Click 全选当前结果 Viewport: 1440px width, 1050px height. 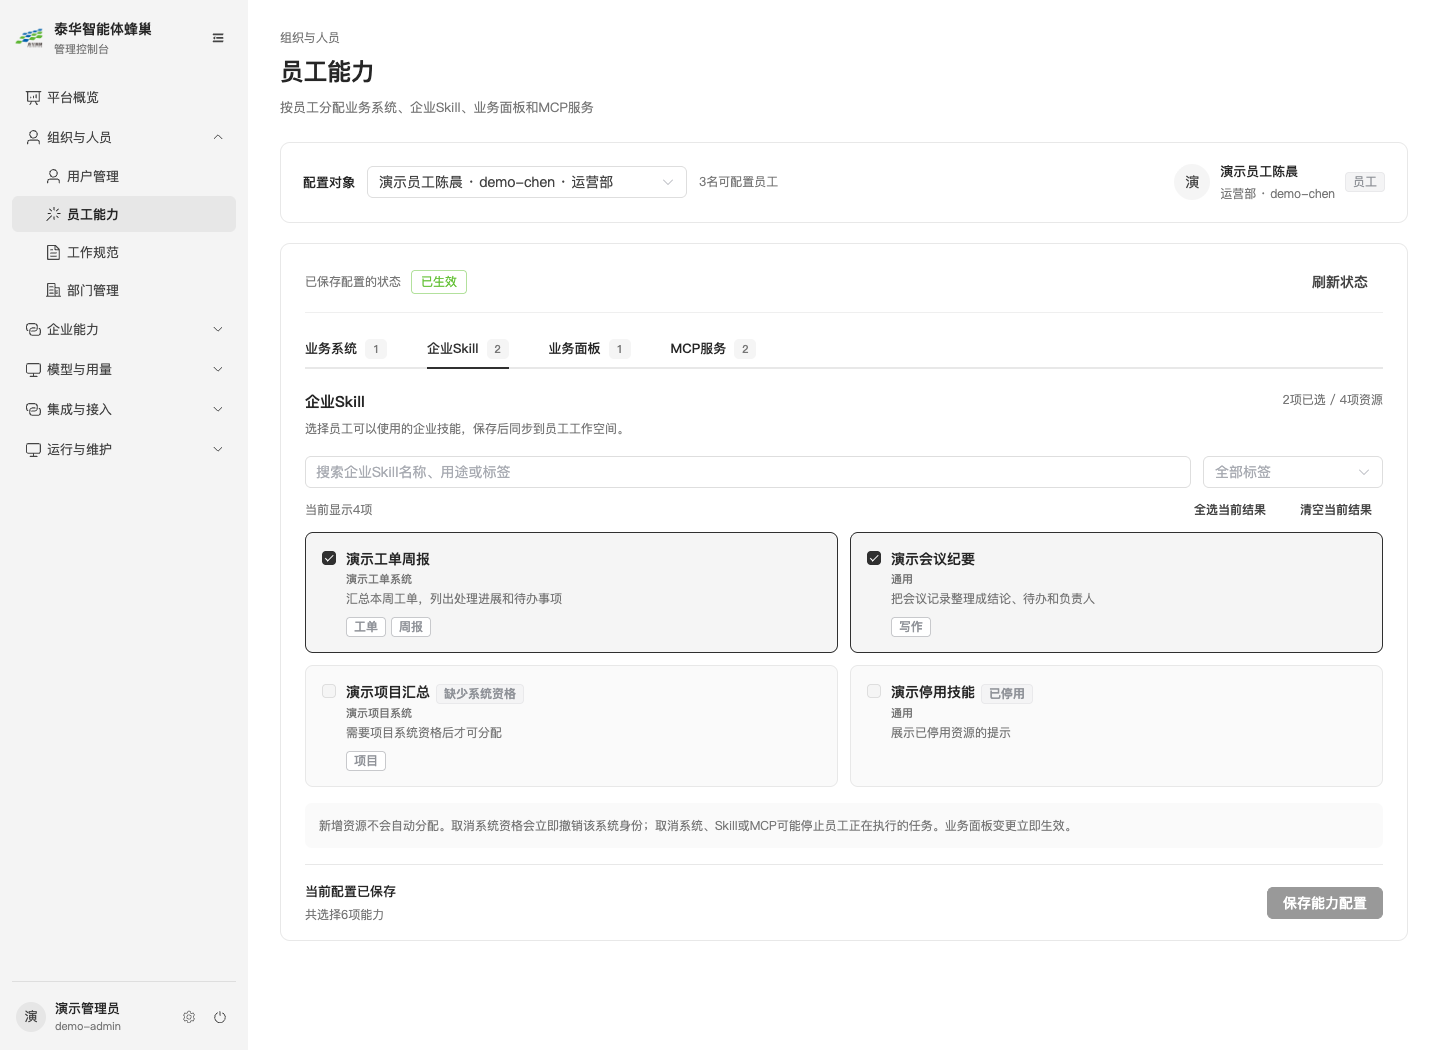tap(1230, 510)
